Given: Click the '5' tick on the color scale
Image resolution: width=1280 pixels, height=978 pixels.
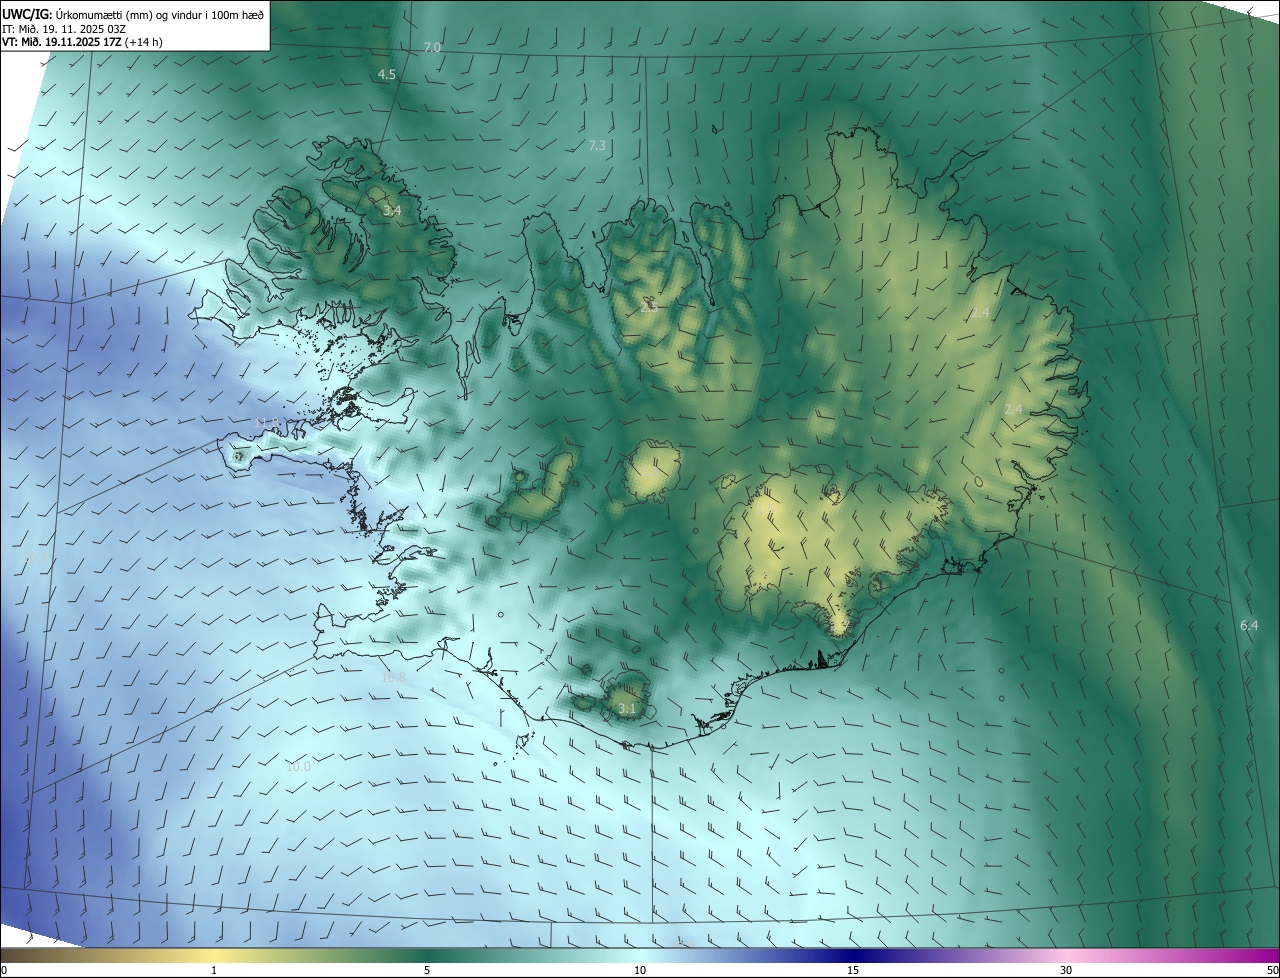Looking at the screenshot, I should coord(427,970).
